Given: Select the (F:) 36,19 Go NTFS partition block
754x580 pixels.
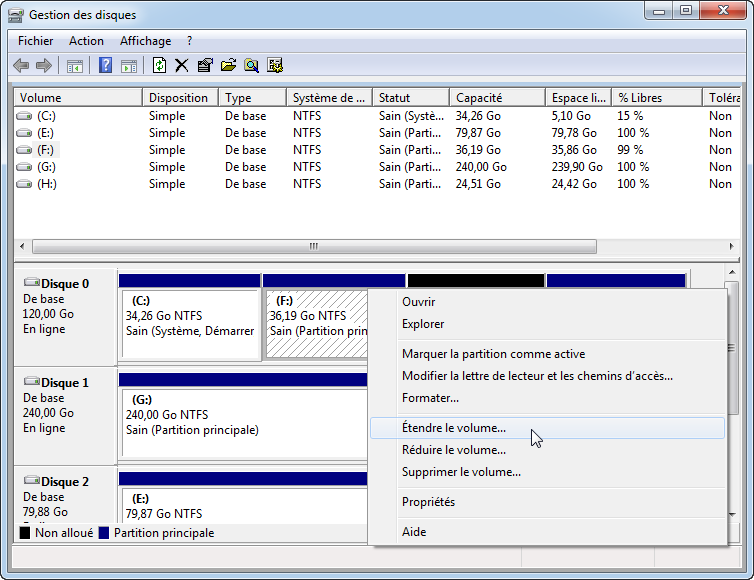Looking at the screenshot, I should point(316,324).
